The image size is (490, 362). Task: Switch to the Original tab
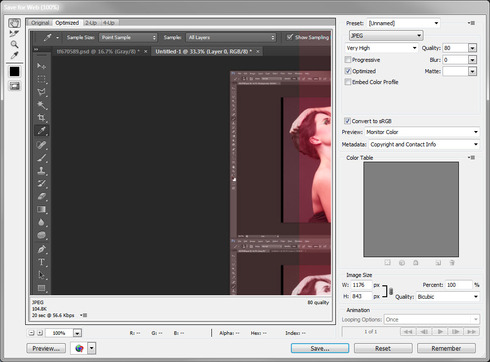tap(40, 23)
